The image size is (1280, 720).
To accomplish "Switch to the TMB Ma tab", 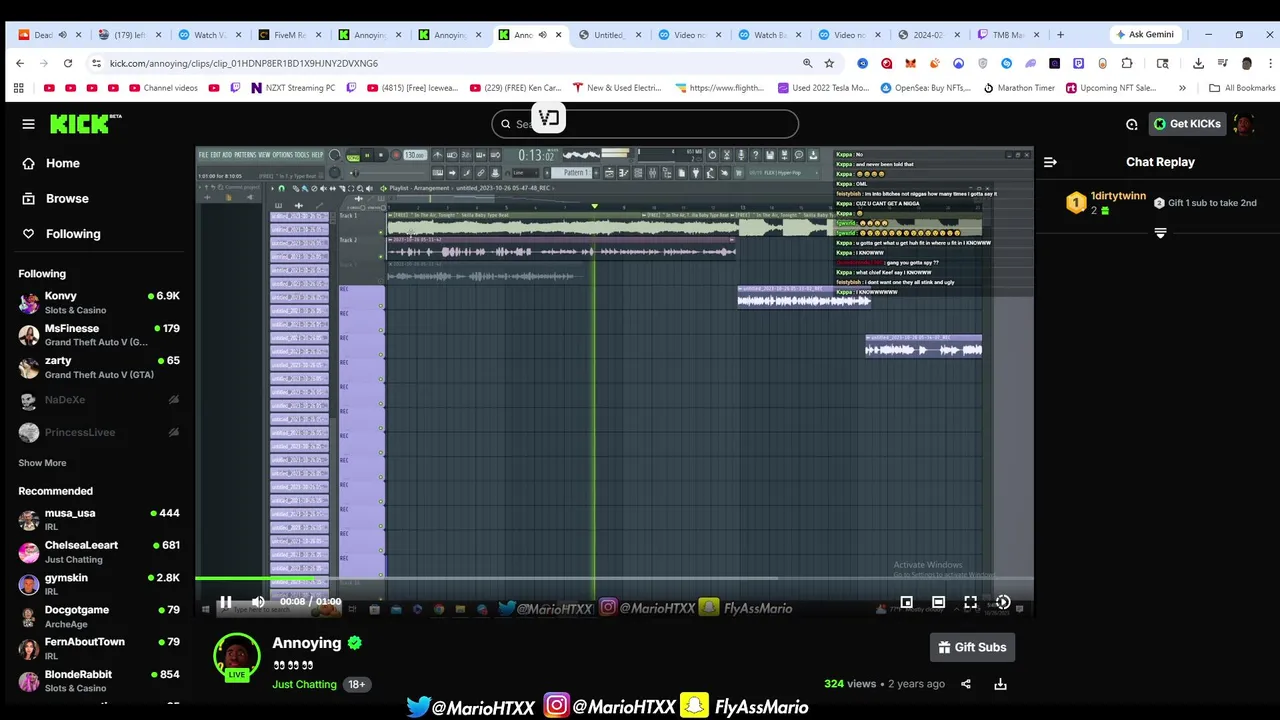I will [1008, 34].
